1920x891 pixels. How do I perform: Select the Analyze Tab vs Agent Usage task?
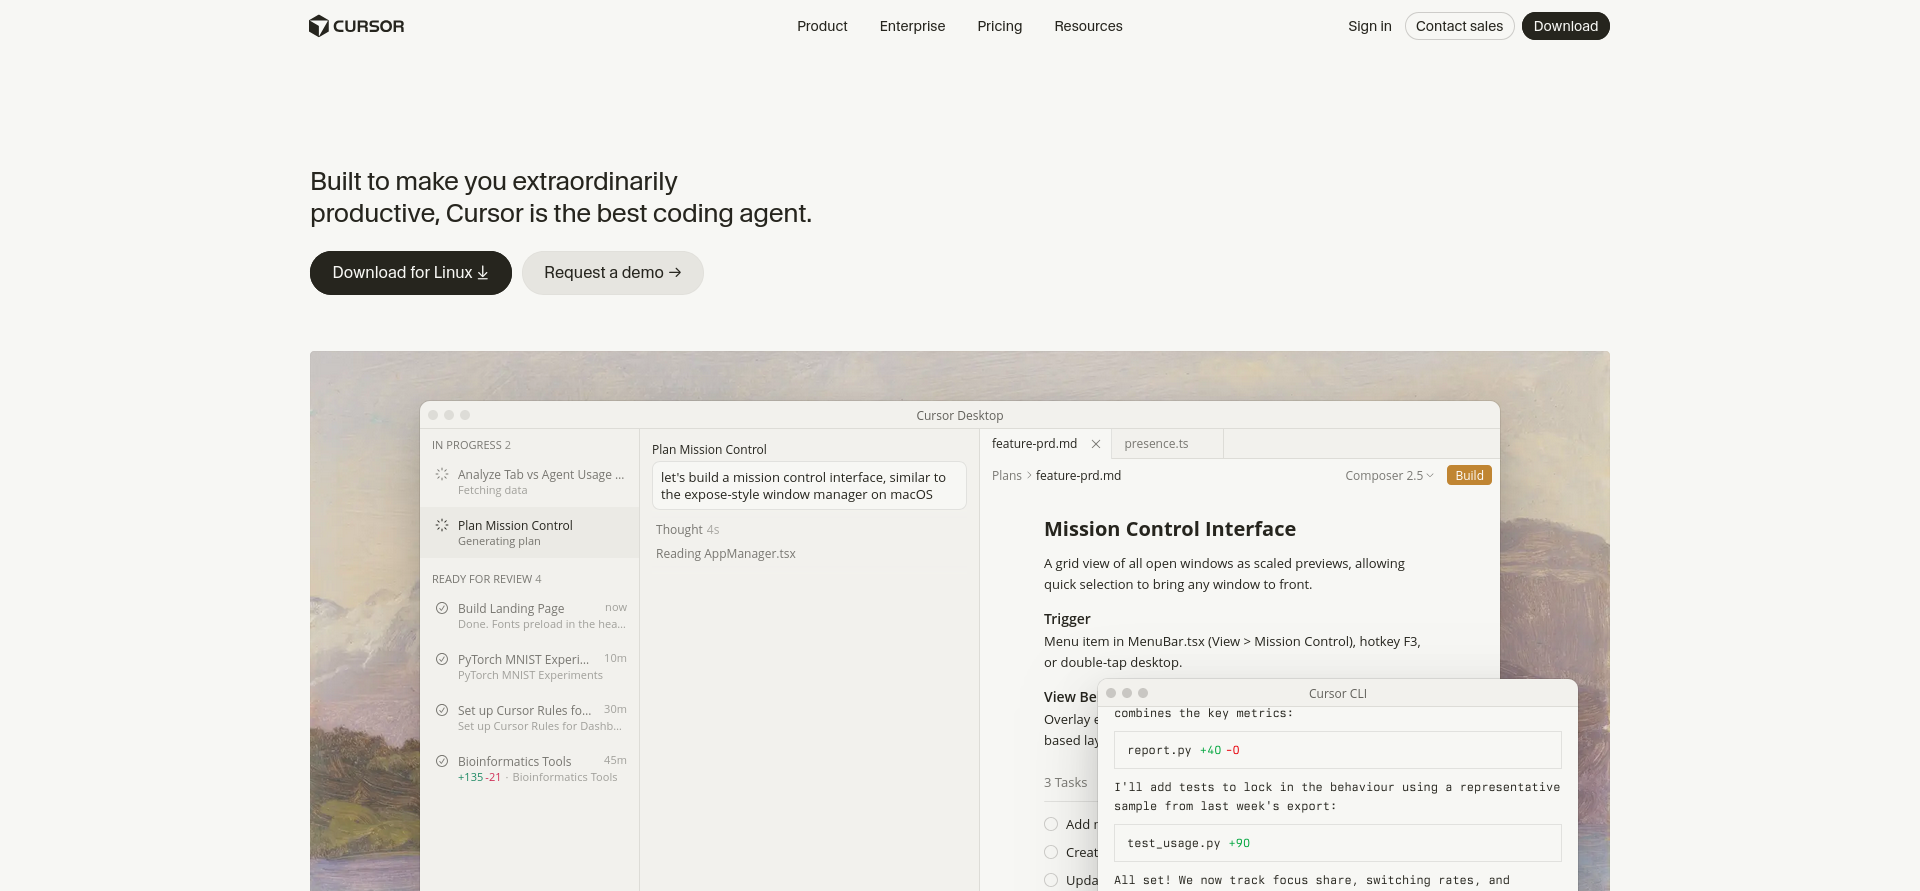point(530,482)
